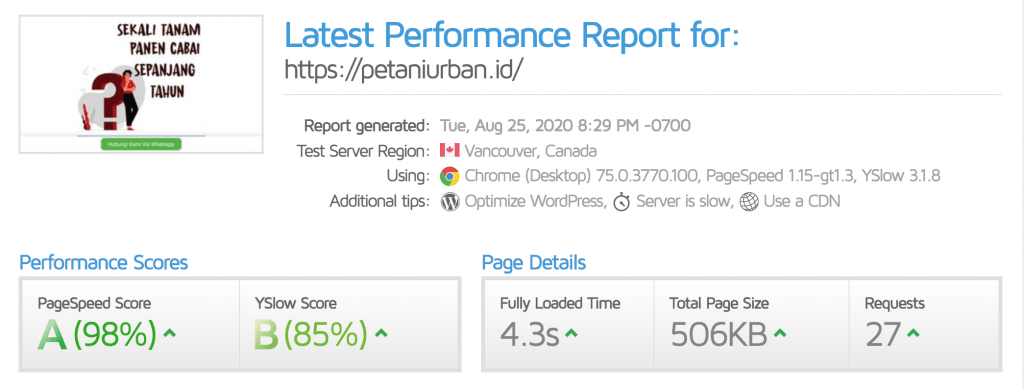
Task: Select the YSlow Score B (85%) box
Action: pyautogui.click(x=350, y=324)
